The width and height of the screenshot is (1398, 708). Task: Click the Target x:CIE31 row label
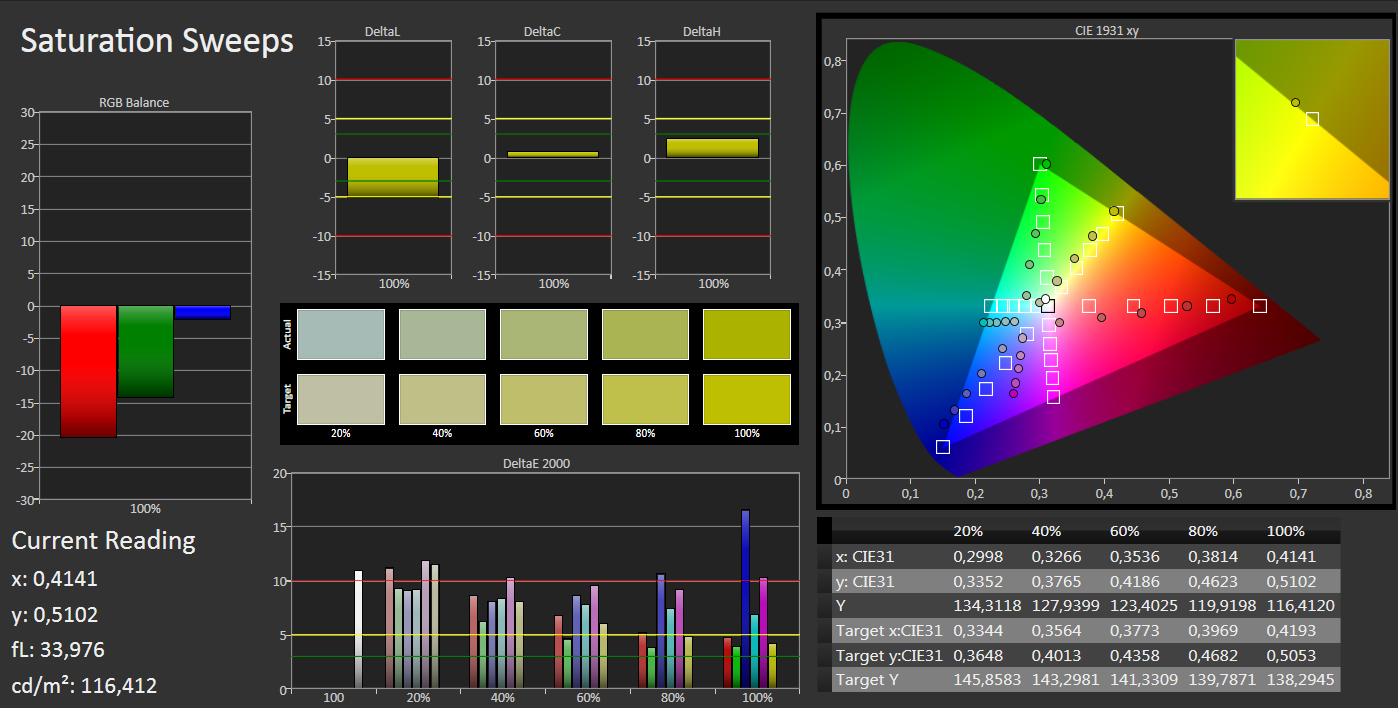tap(889, 631)
